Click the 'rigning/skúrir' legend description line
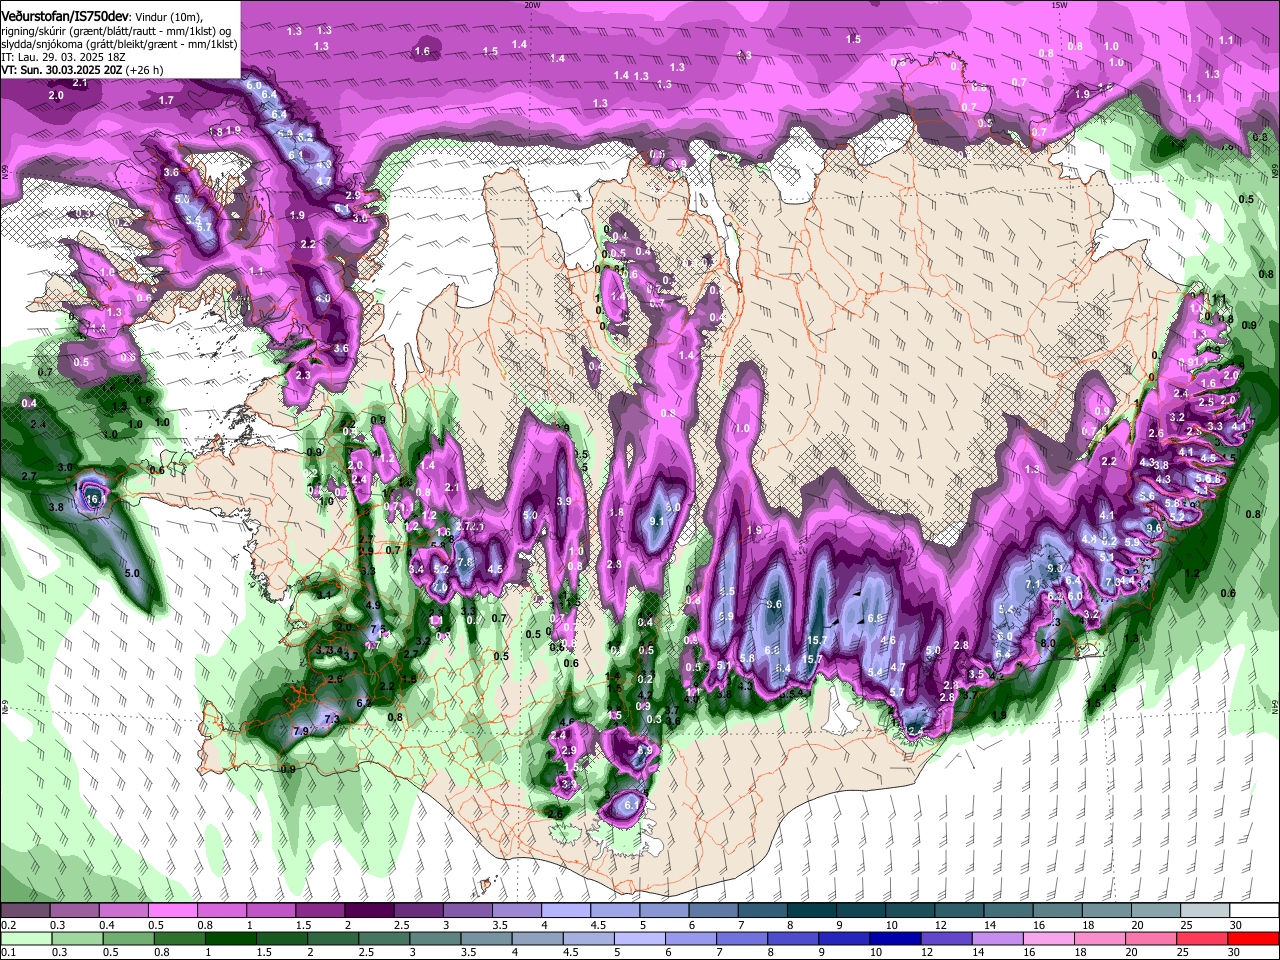Image resolution: width=1280 pixels, height=960 pixels. tap(116, 31)
